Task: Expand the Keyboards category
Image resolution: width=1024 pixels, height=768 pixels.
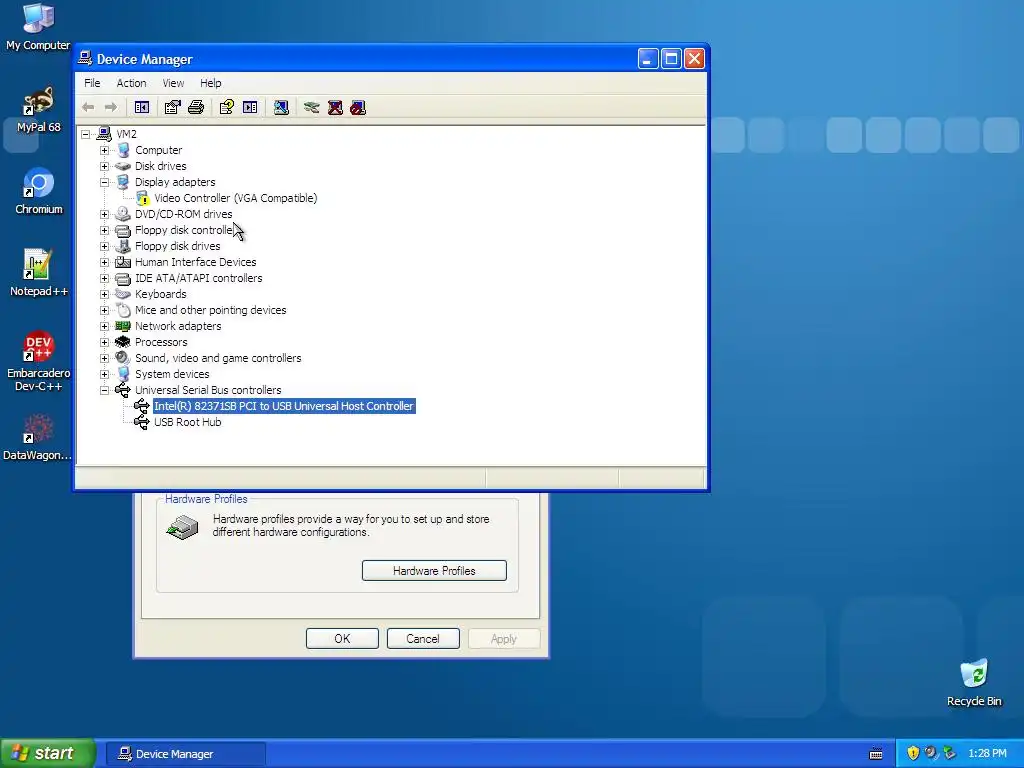Action: tap(104, 295)
